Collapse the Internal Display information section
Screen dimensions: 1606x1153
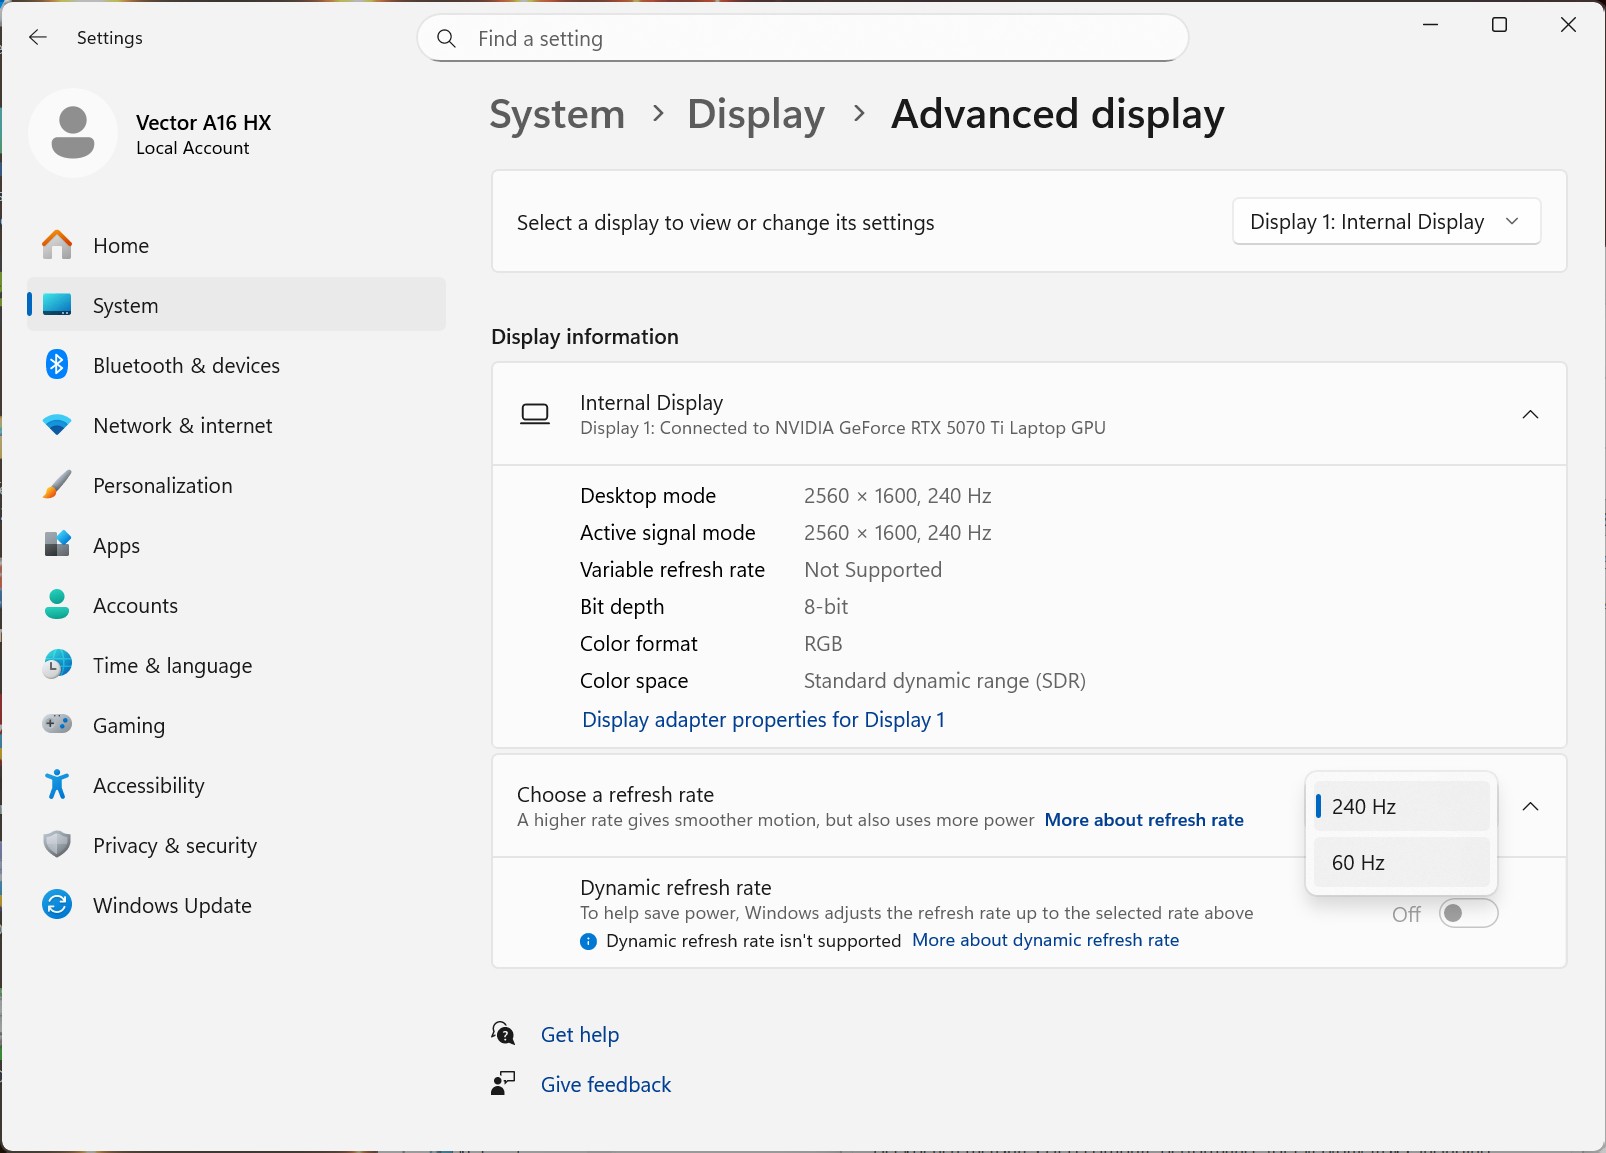click(x=1529, y=414)
